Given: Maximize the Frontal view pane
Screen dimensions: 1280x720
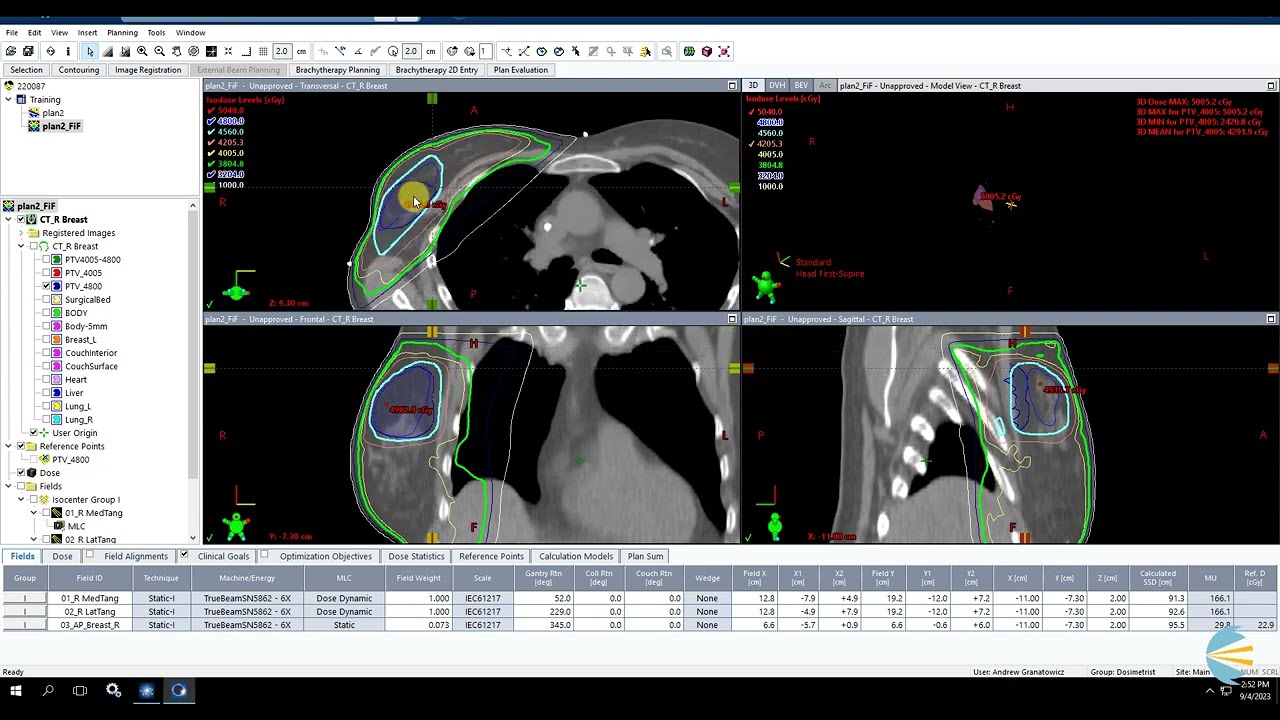Looking at the screenshot, I should coord(732,319).
